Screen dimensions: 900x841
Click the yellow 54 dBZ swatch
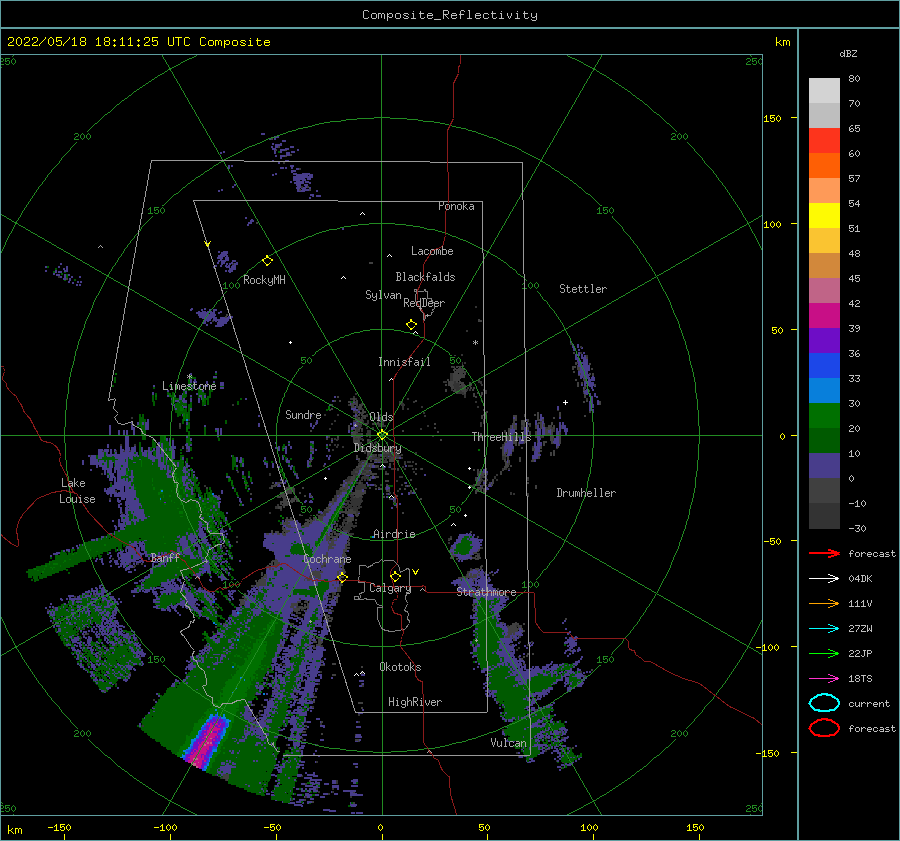[824, 215]
